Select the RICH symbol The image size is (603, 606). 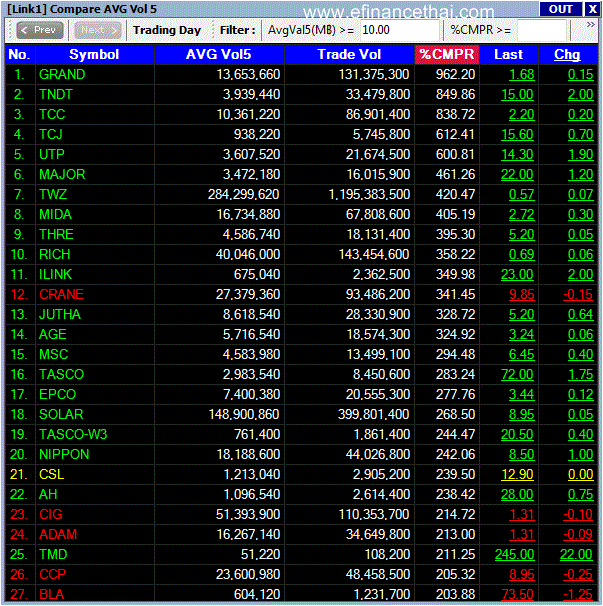(x=55, y=255)
